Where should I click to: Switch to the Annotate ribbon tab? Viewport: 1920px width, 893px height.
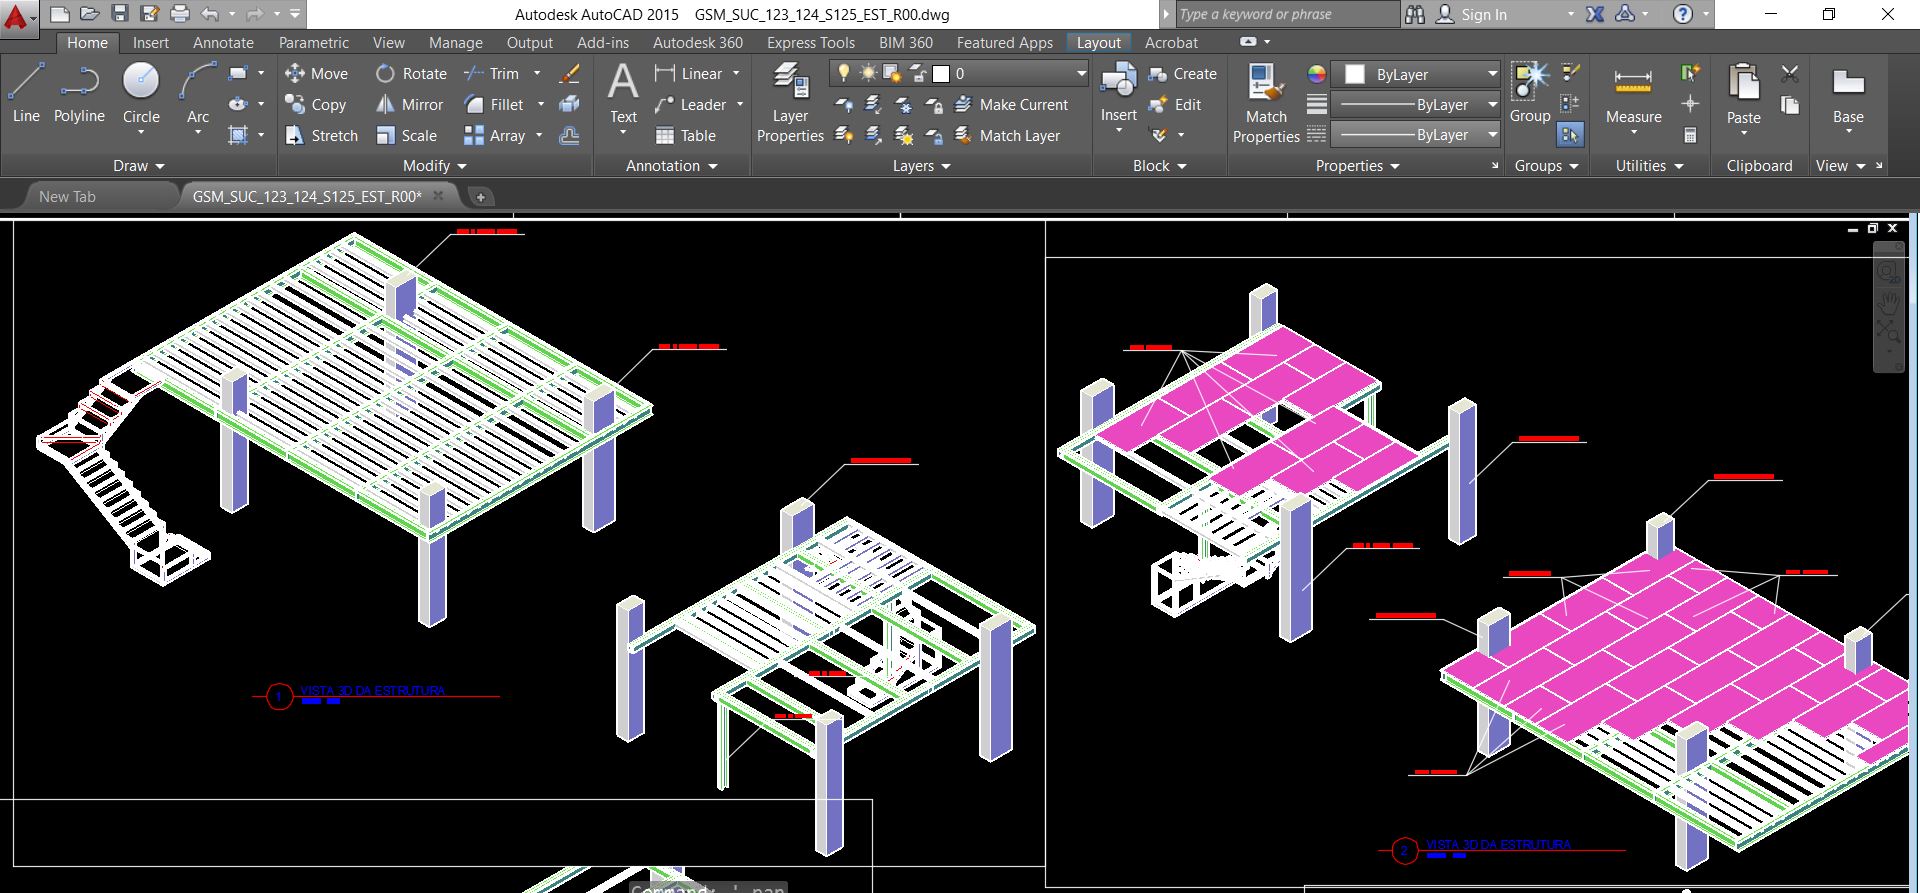point(223,43)
